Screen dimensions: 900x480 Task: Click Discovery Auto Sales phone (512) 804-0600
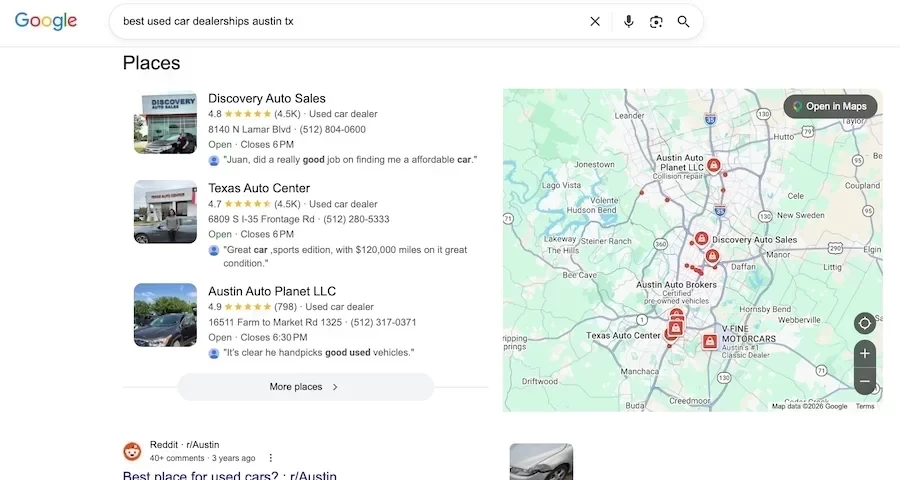coord(332,129)
